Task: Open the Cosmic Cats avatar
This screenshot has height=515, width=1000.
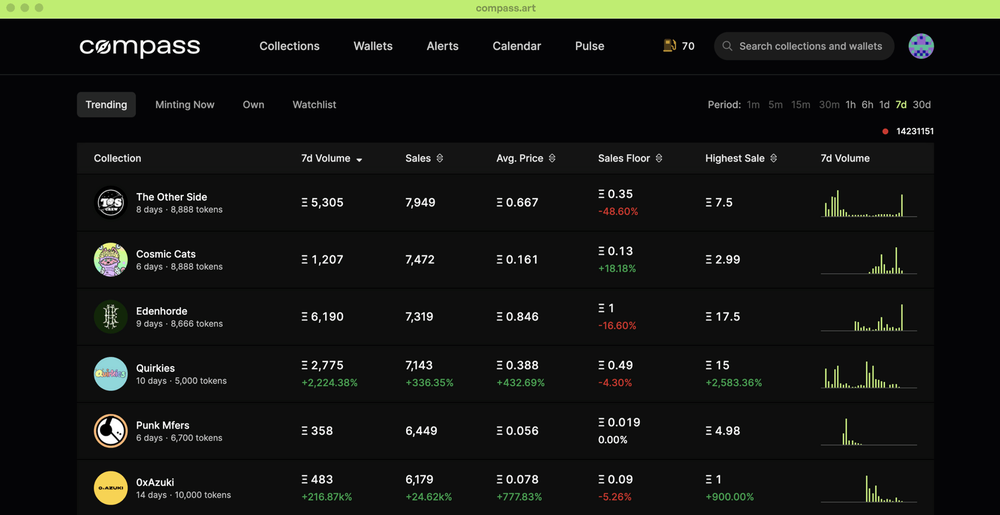Action: [x=110, y=259]
